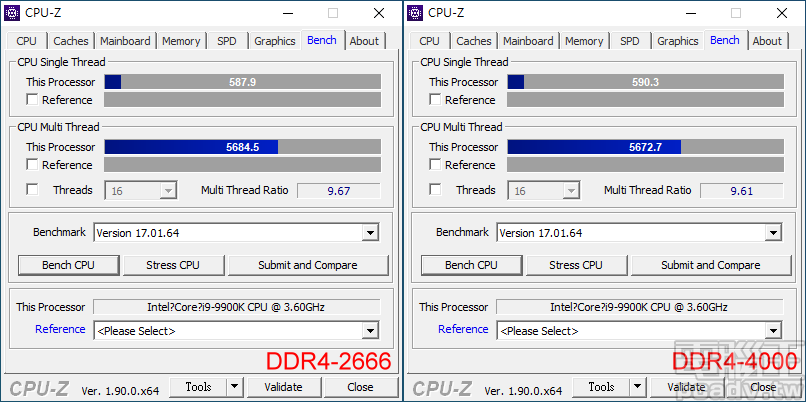Click Bench CPU button in left window

(68, 265)
